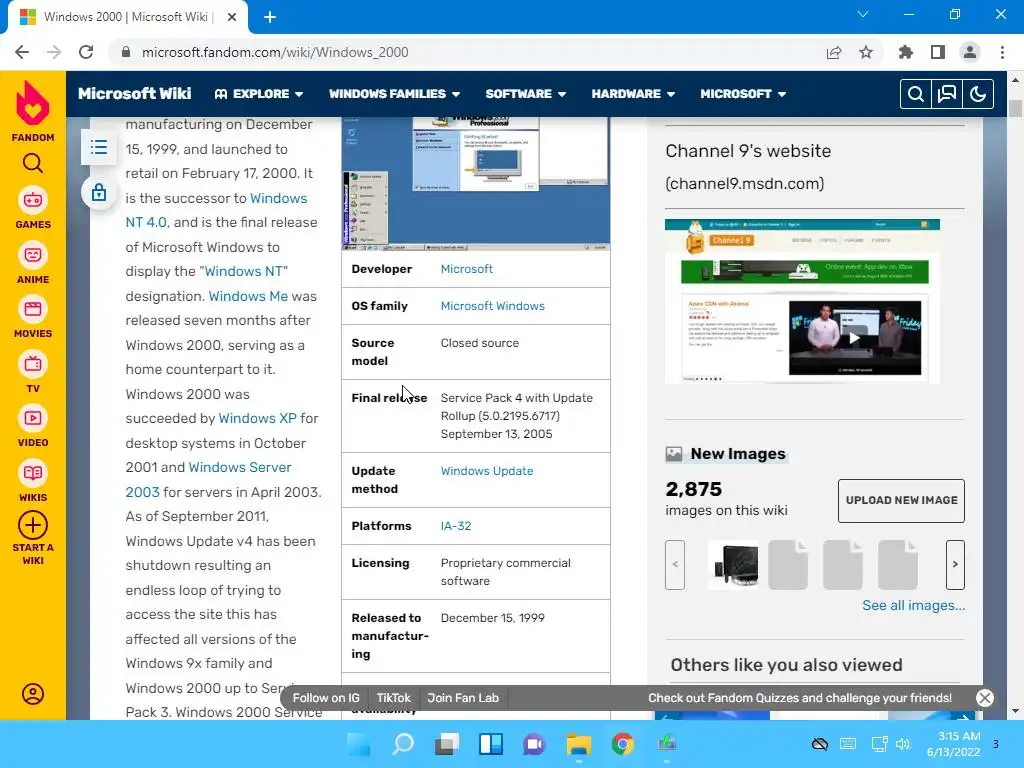The width and height of the screenshot is (1024, 768).
Task: Open the Anime section icon
Action: pyautogui.click(x=33, y=255)
